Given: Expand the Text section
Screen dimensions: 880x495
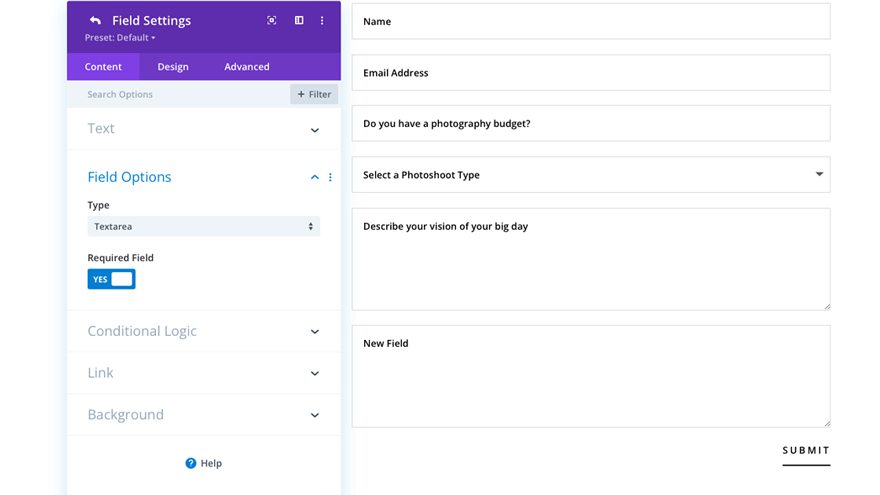Looking at the screenshot, I should [x=314, y=130].
